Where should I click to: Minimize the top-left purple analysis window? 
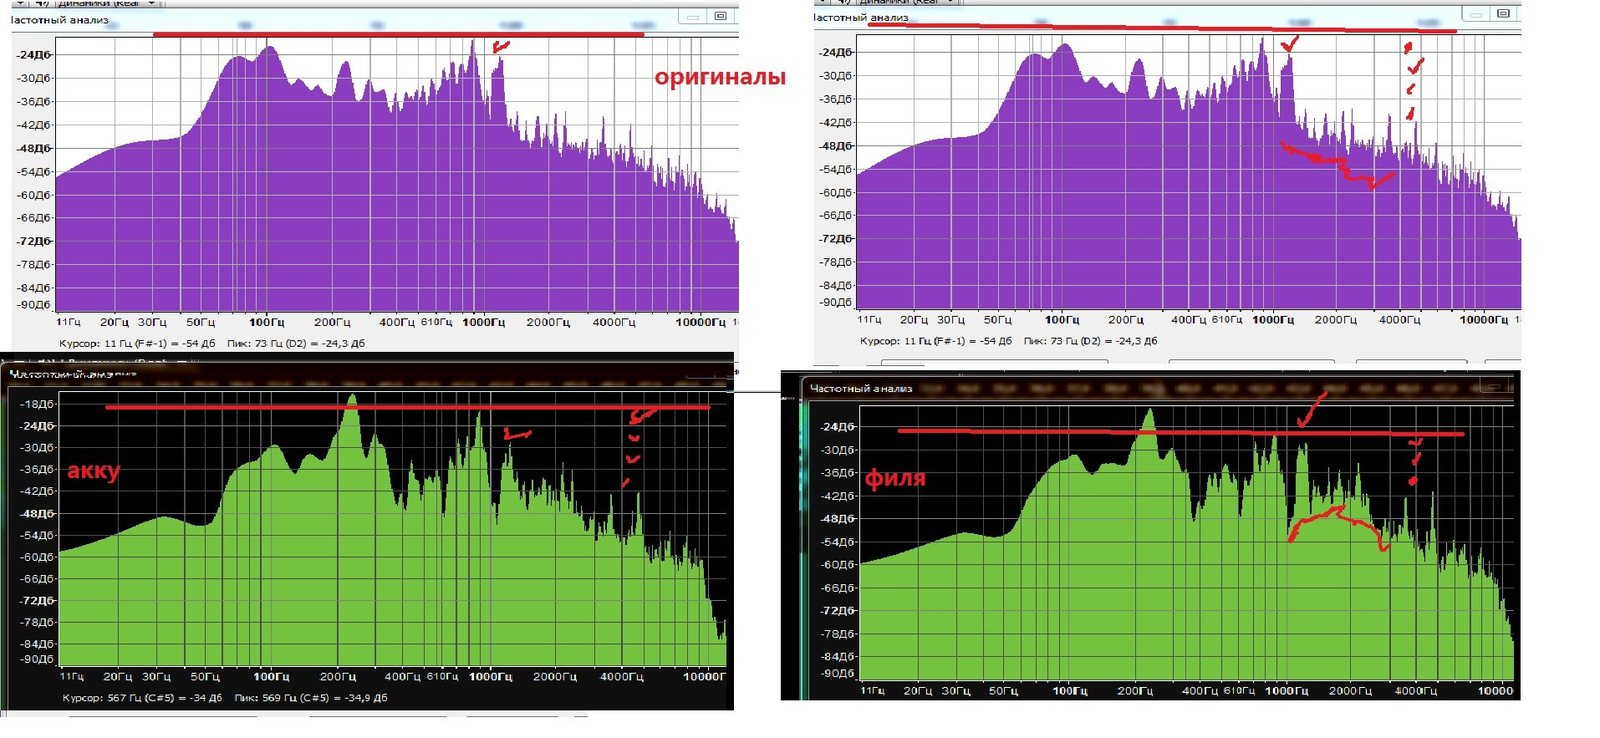[693, 16]
